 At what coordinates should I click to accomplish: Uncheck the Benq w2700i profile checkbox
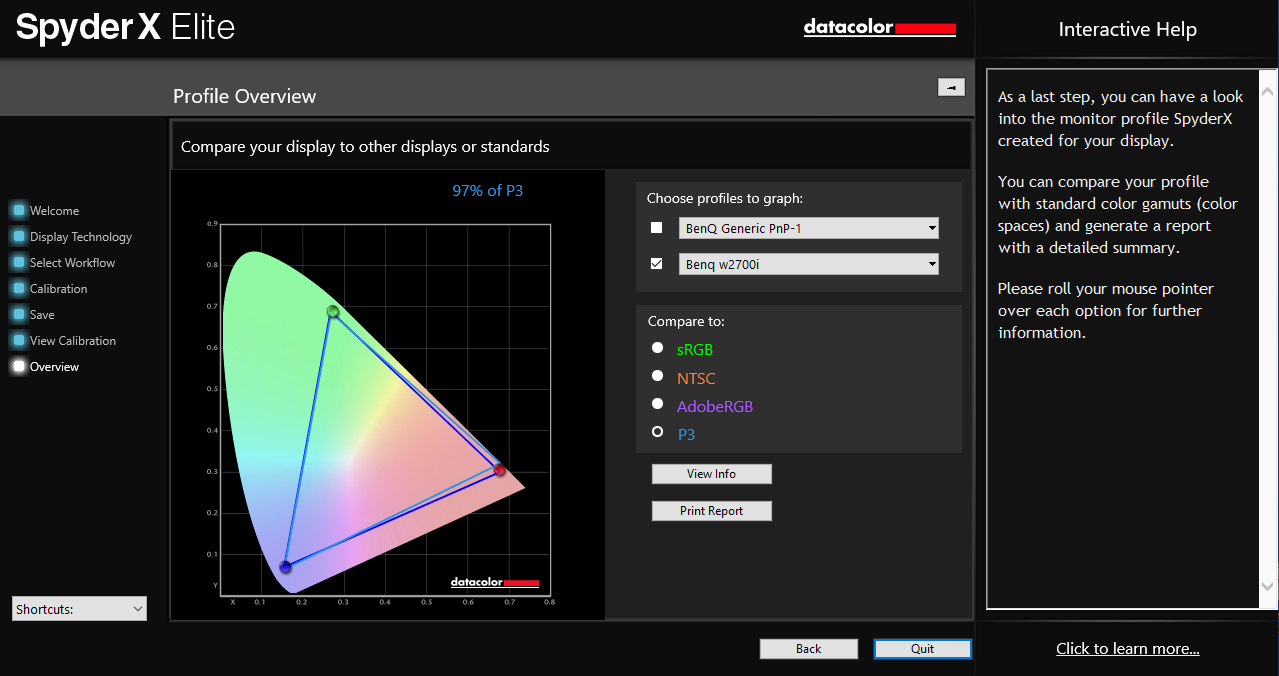657,264
